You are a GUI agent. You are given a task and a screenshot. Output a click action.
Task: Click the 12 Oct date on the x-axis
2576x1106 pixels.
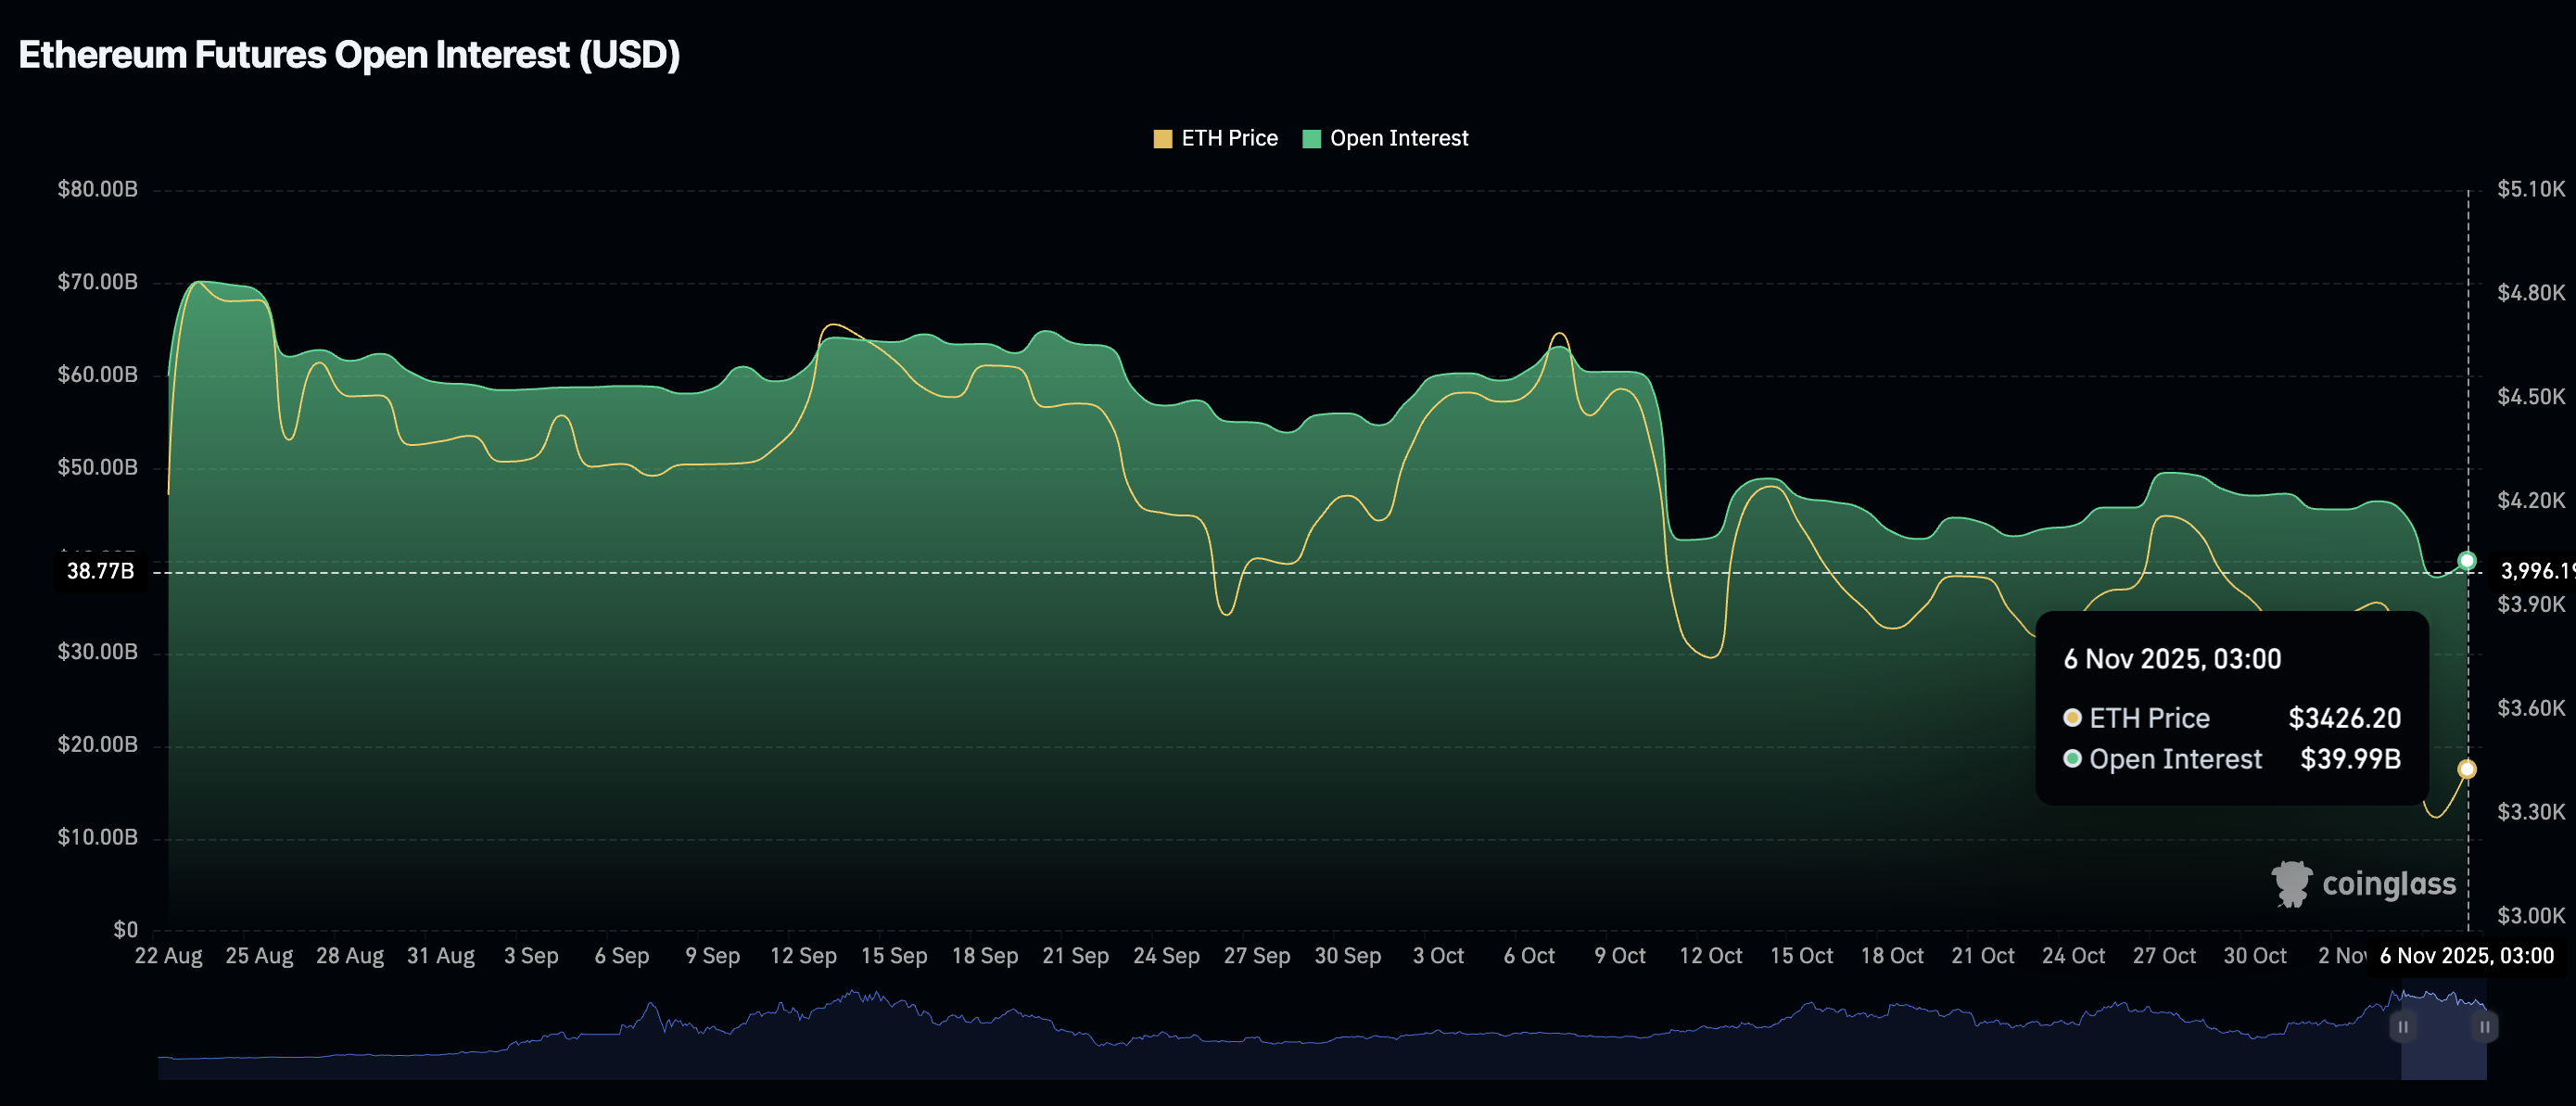pyautogui.click(x=1710, y=956)
